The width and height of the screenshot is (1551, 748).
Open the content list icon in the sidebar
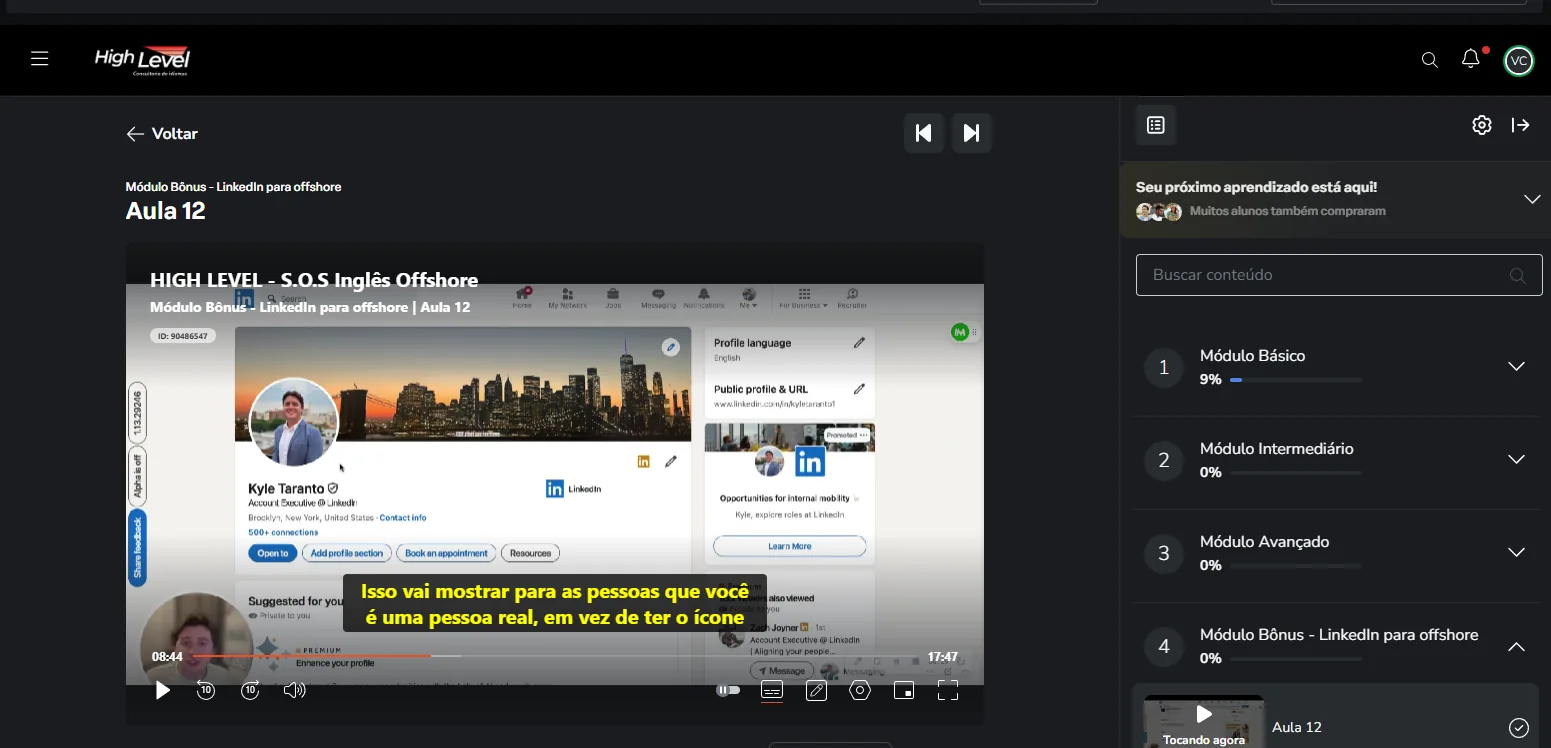tap(1156, 125)
